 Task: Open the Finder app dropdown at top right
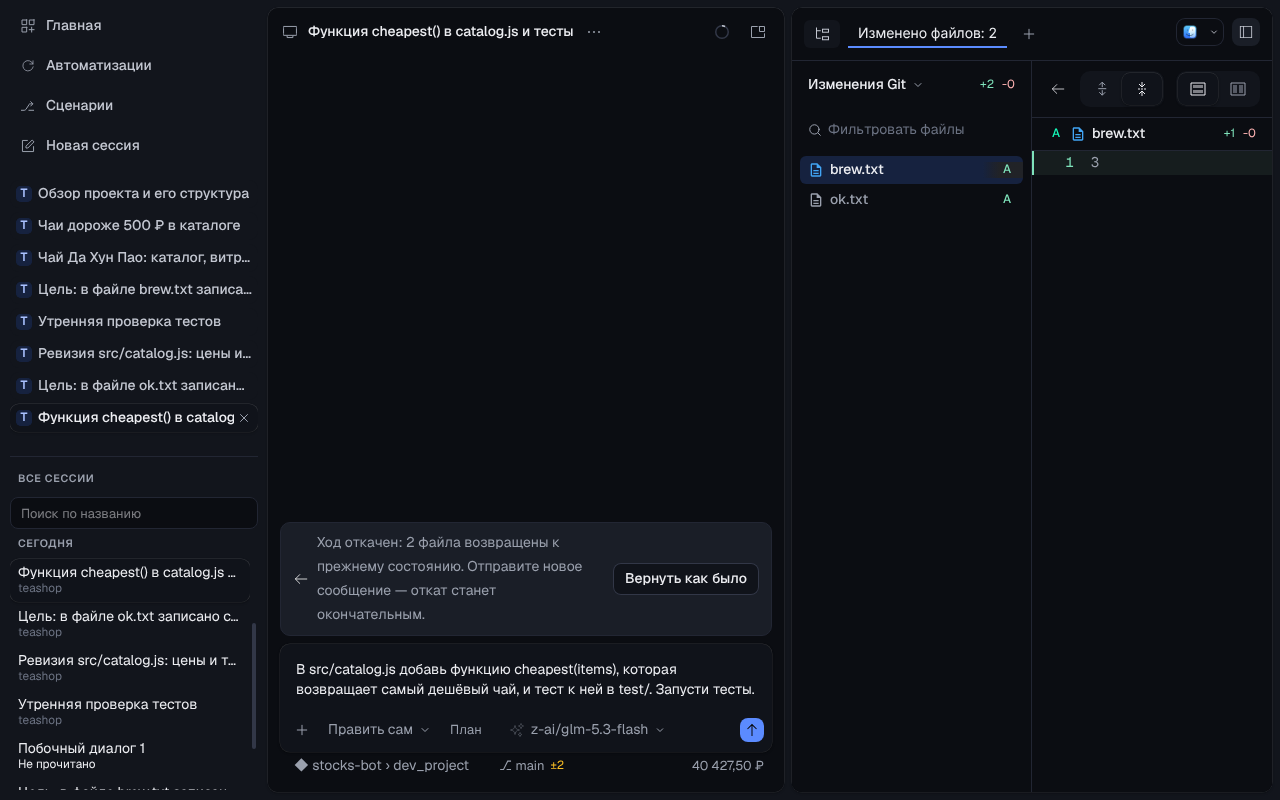[x=1199, y=32]
